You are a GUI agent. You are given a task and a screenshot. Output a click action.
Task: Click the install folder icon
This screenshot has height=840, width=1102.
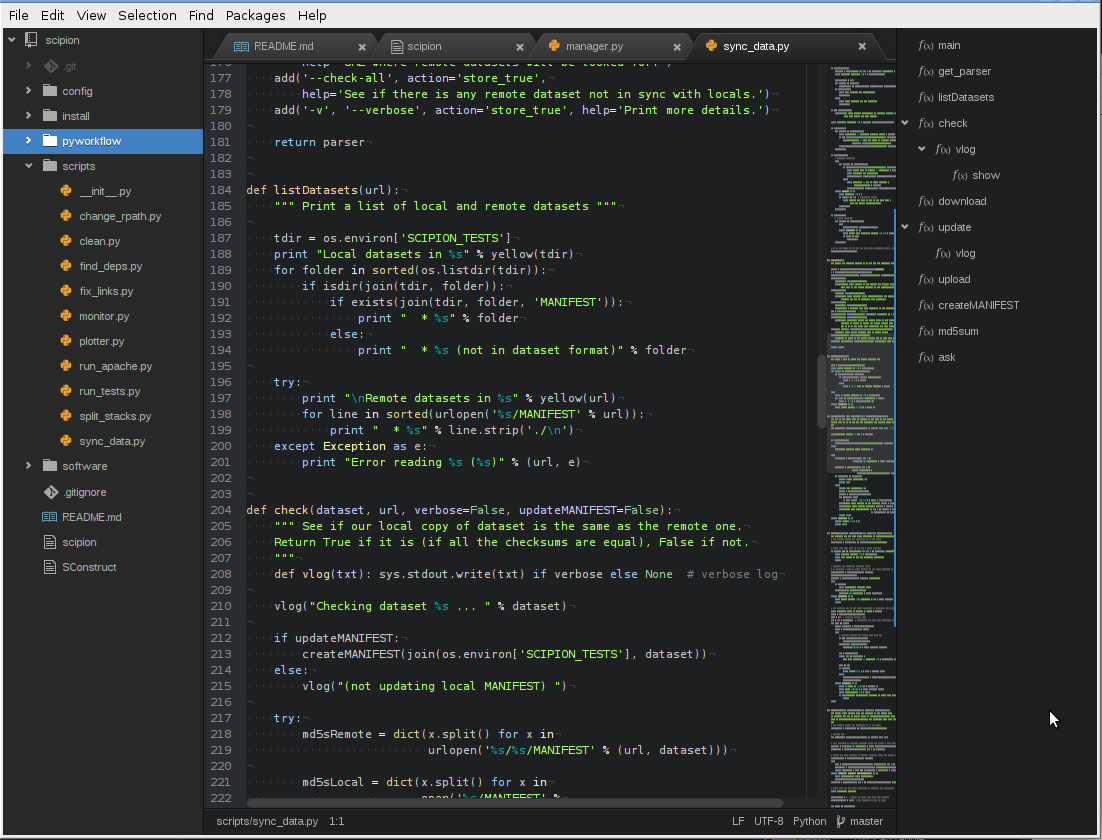[x=51, y=116]
